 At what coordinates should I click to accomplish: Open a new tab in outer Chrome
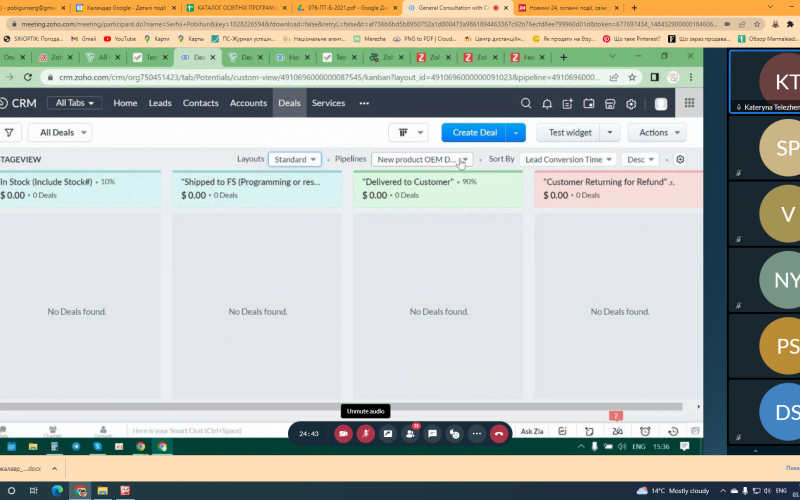[x=634, y=8]
